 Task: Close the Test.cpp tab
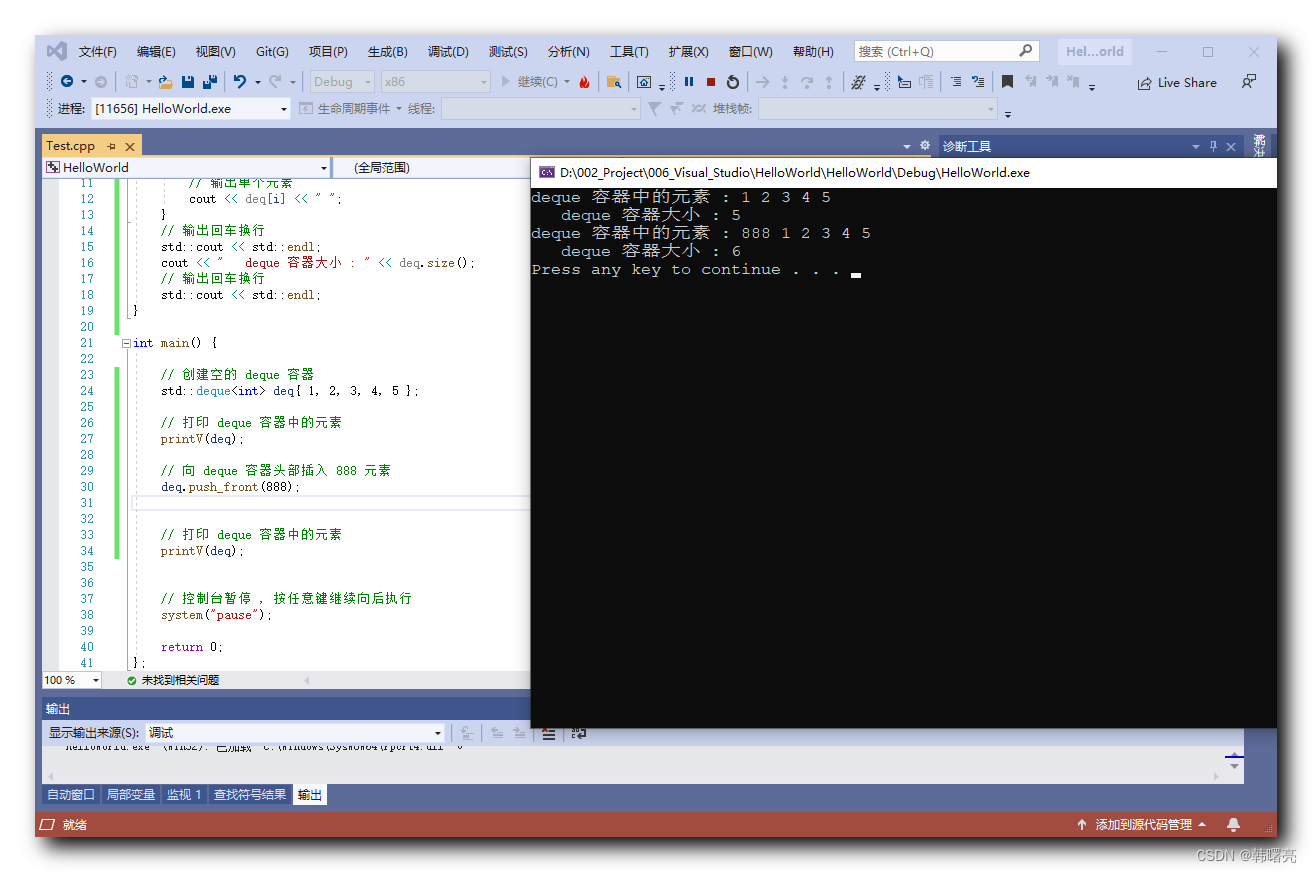click(129, 146)
